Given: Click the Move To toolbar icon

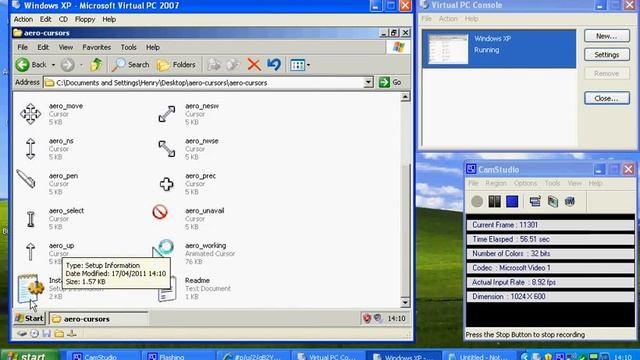Looking at the screenshot, I should click(x=213, y=64).
